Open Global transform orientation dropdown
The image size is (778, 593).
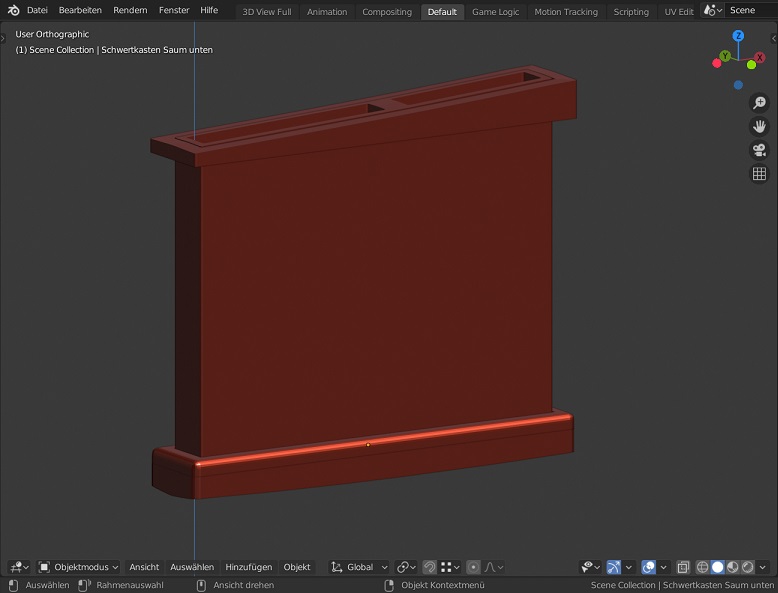pos(360,567)
